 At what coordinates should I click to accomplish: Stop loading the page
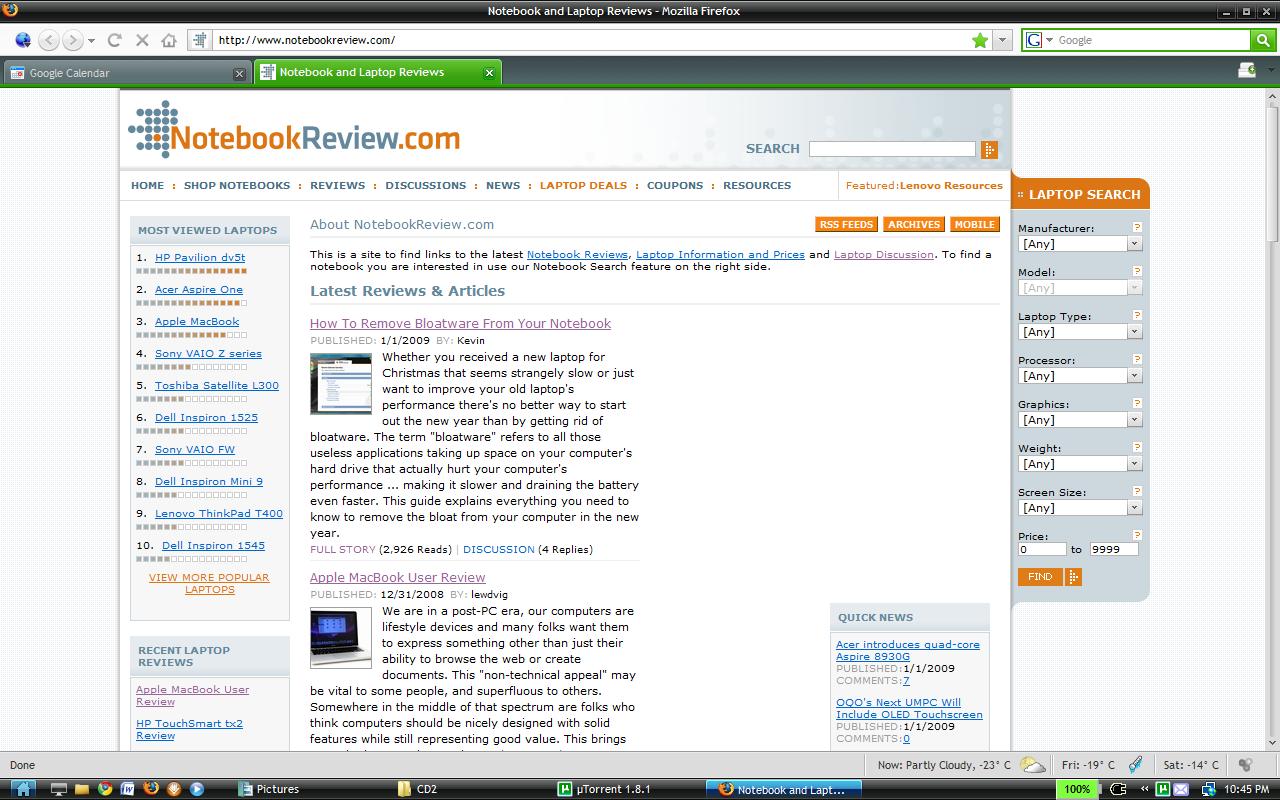tap(141, 40)
